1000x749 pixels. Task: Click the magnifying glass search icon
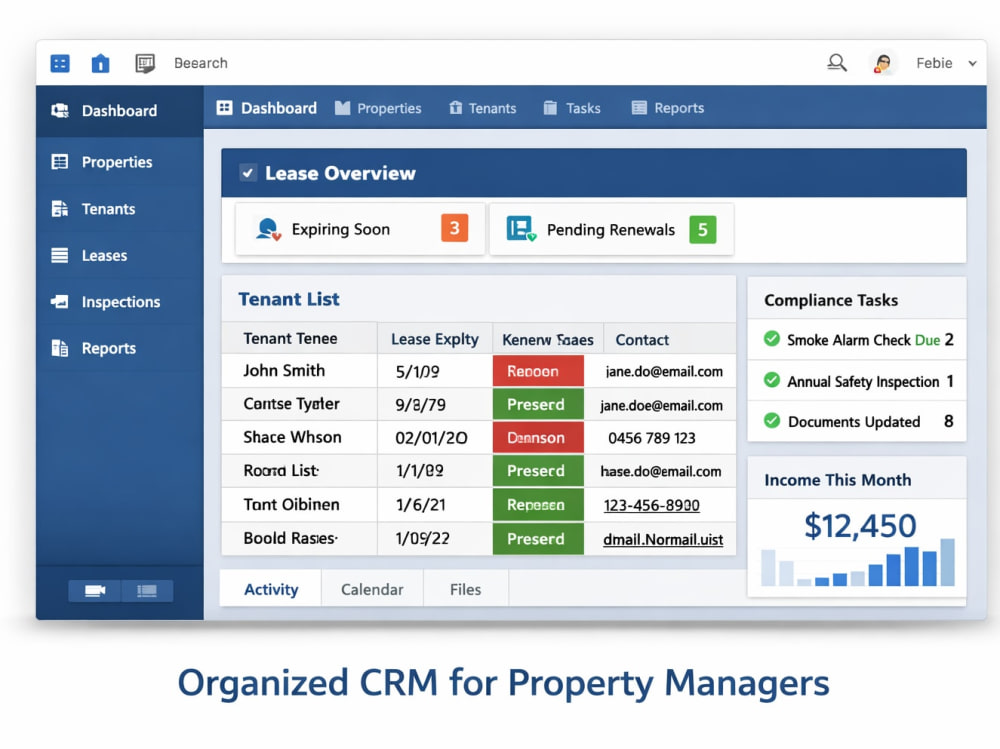(837, 63)
